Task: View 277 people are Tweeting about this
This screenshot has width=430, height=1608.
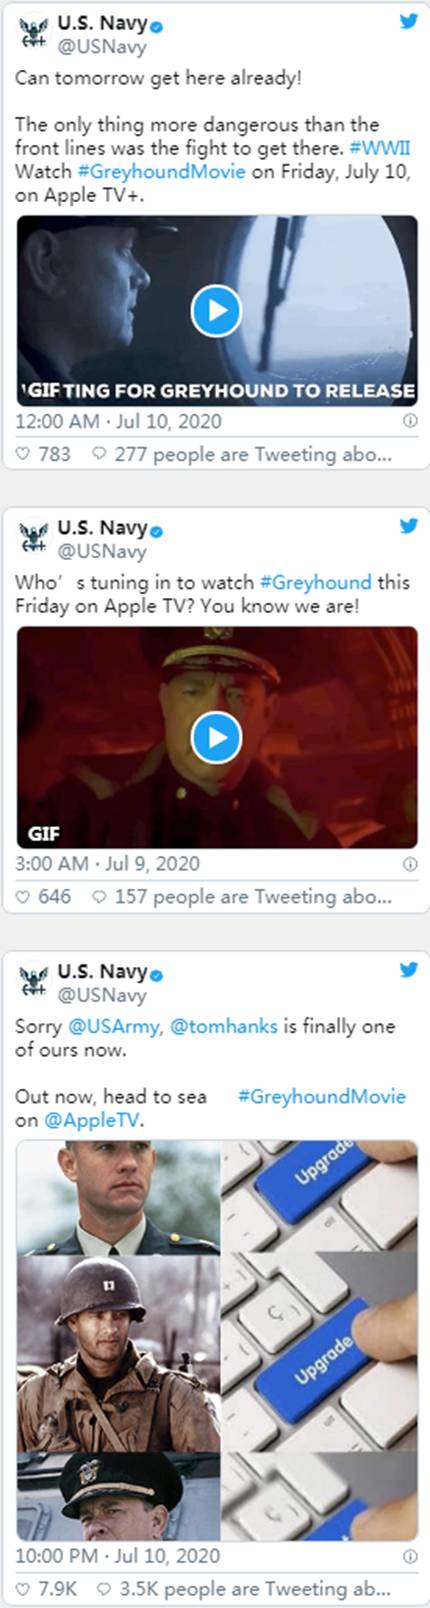Action: 241,454
